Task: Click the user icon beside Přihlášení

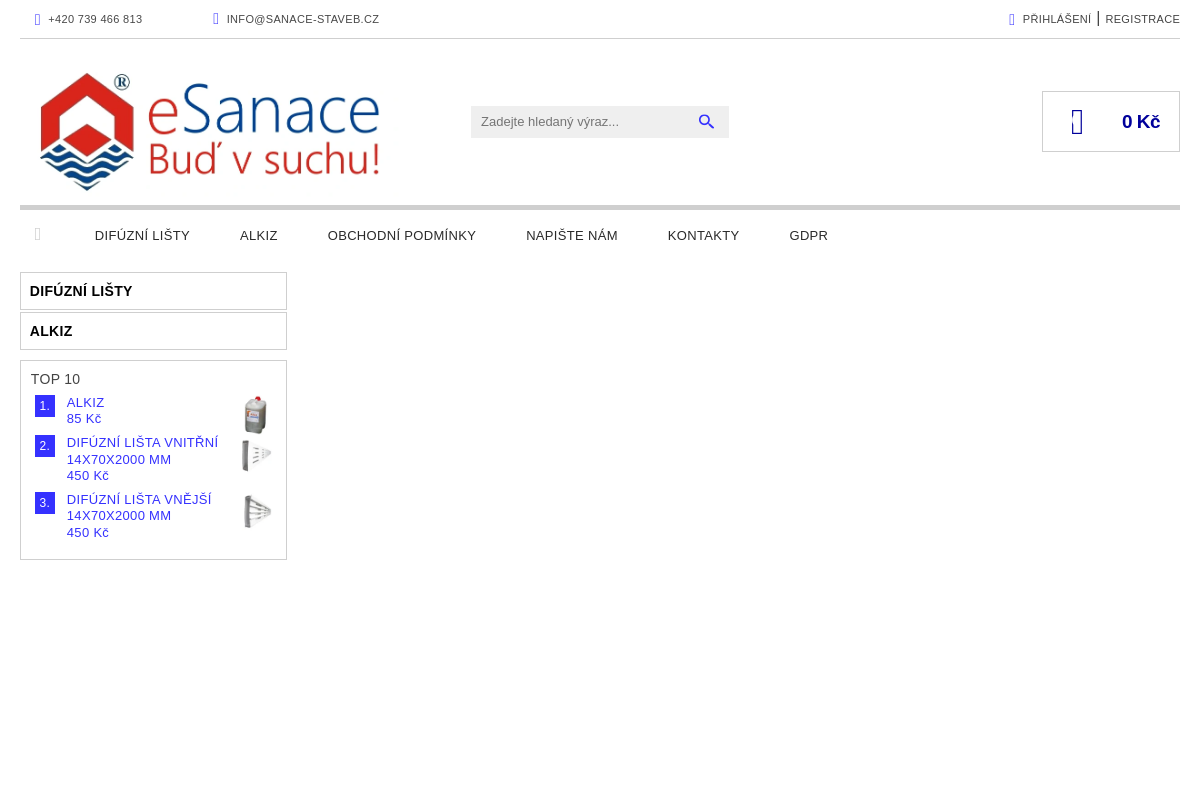Action: click(x=1012, y=19)
